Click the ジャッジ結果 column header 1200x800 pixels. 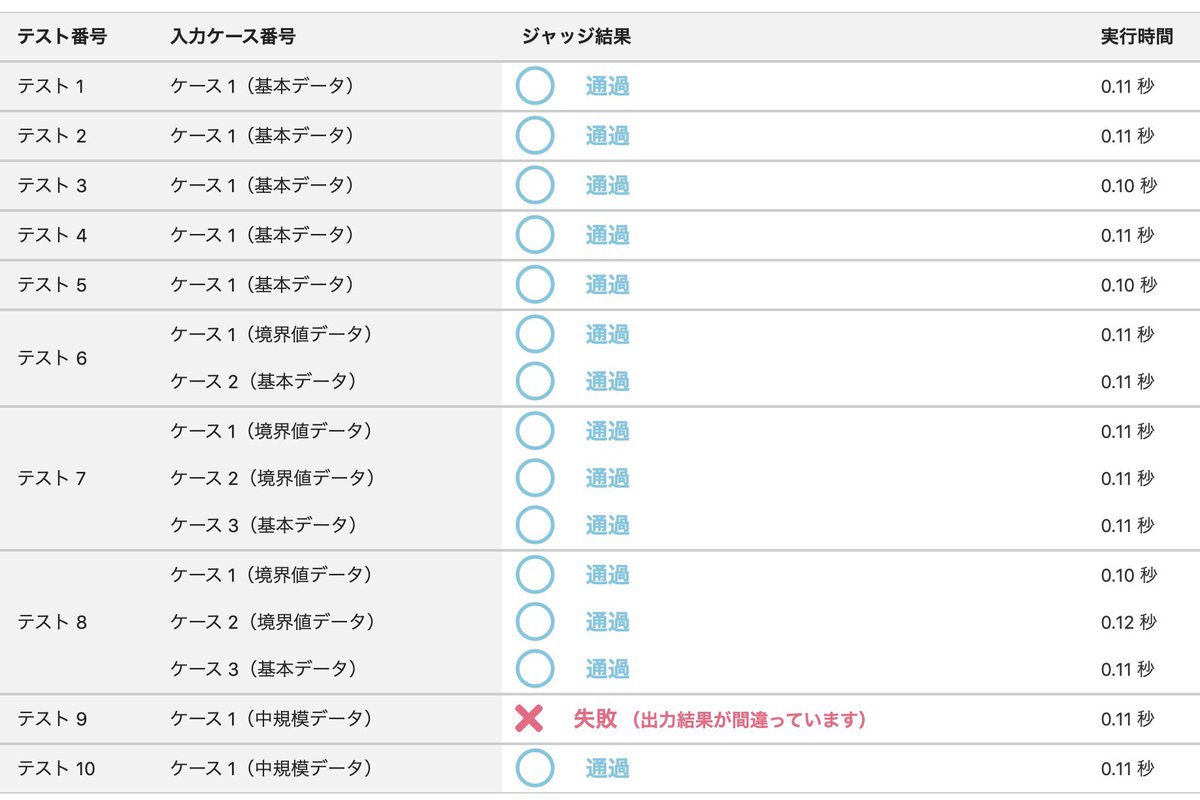pos(576,37)
